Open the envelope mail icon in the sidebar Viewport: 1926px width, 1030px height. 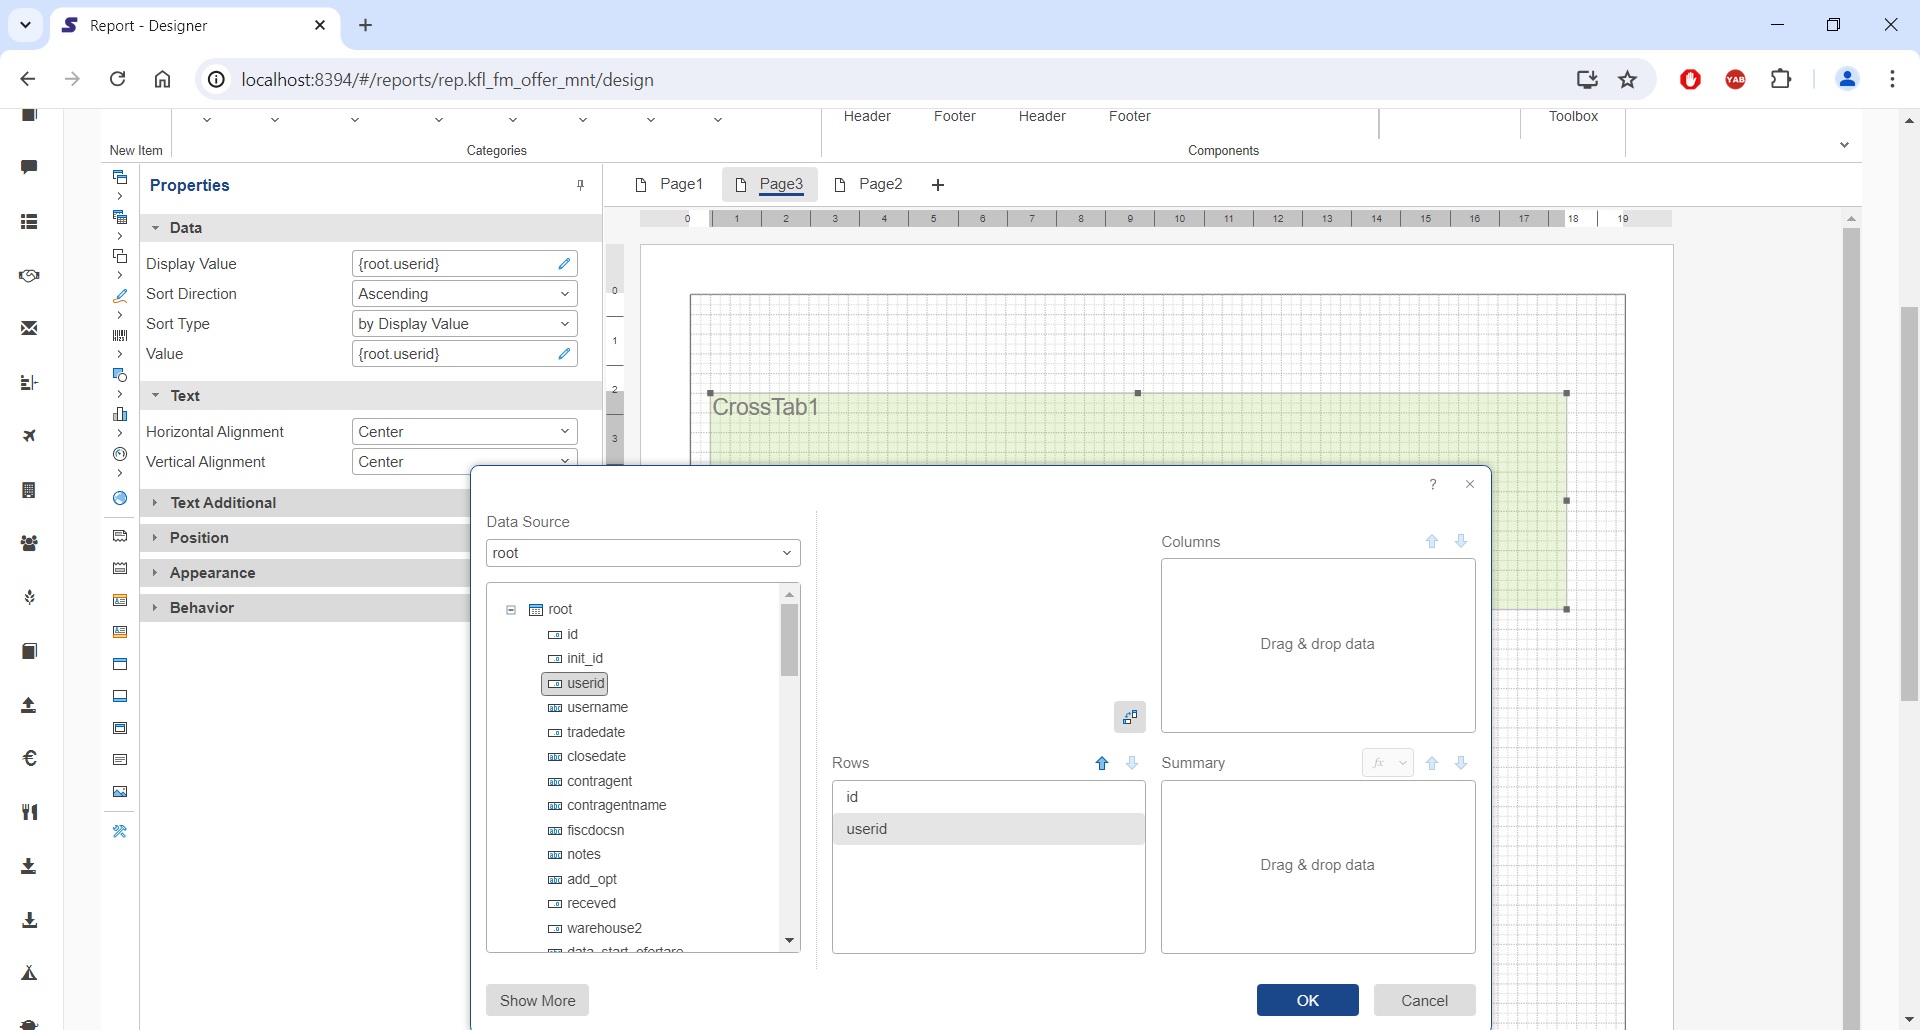point(29,328)
